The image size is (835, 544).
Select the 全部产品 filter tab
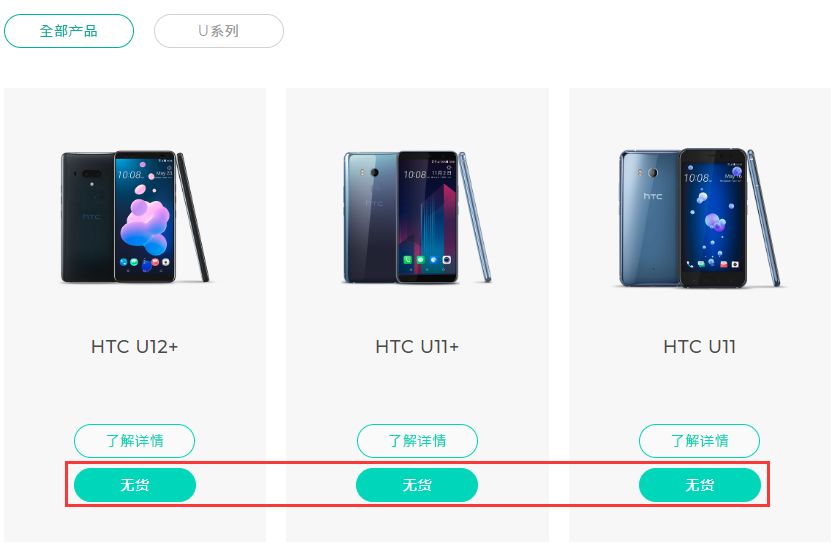pos(69,31)
